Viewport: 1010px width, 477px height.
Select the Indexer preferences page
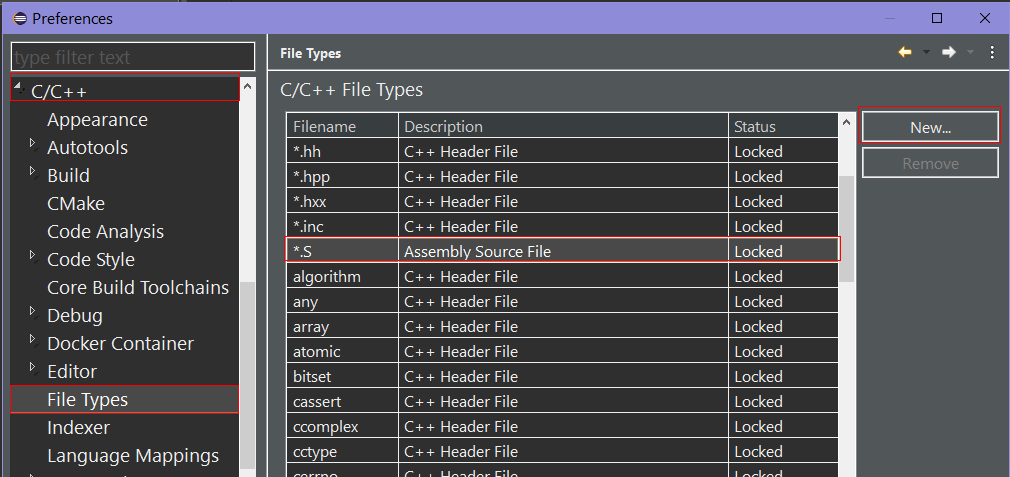tap(79, 427)
